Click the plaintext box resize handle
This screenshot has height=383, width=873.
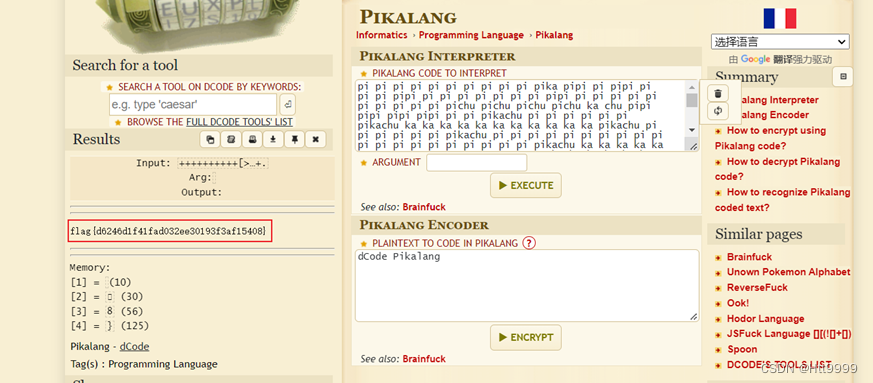tap(693, 317)
